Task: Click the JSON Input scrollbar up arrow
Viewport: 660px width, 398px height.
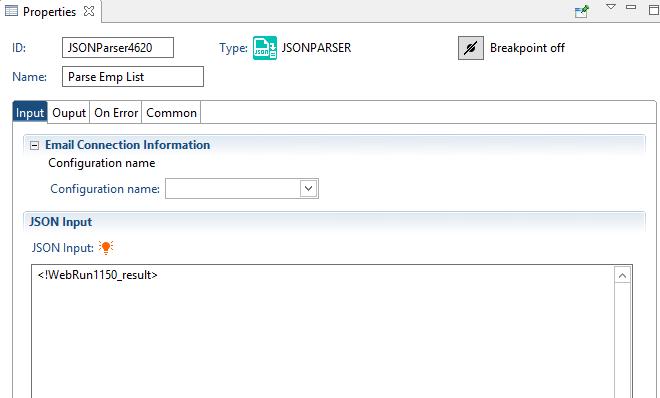Action: (622, 276)
